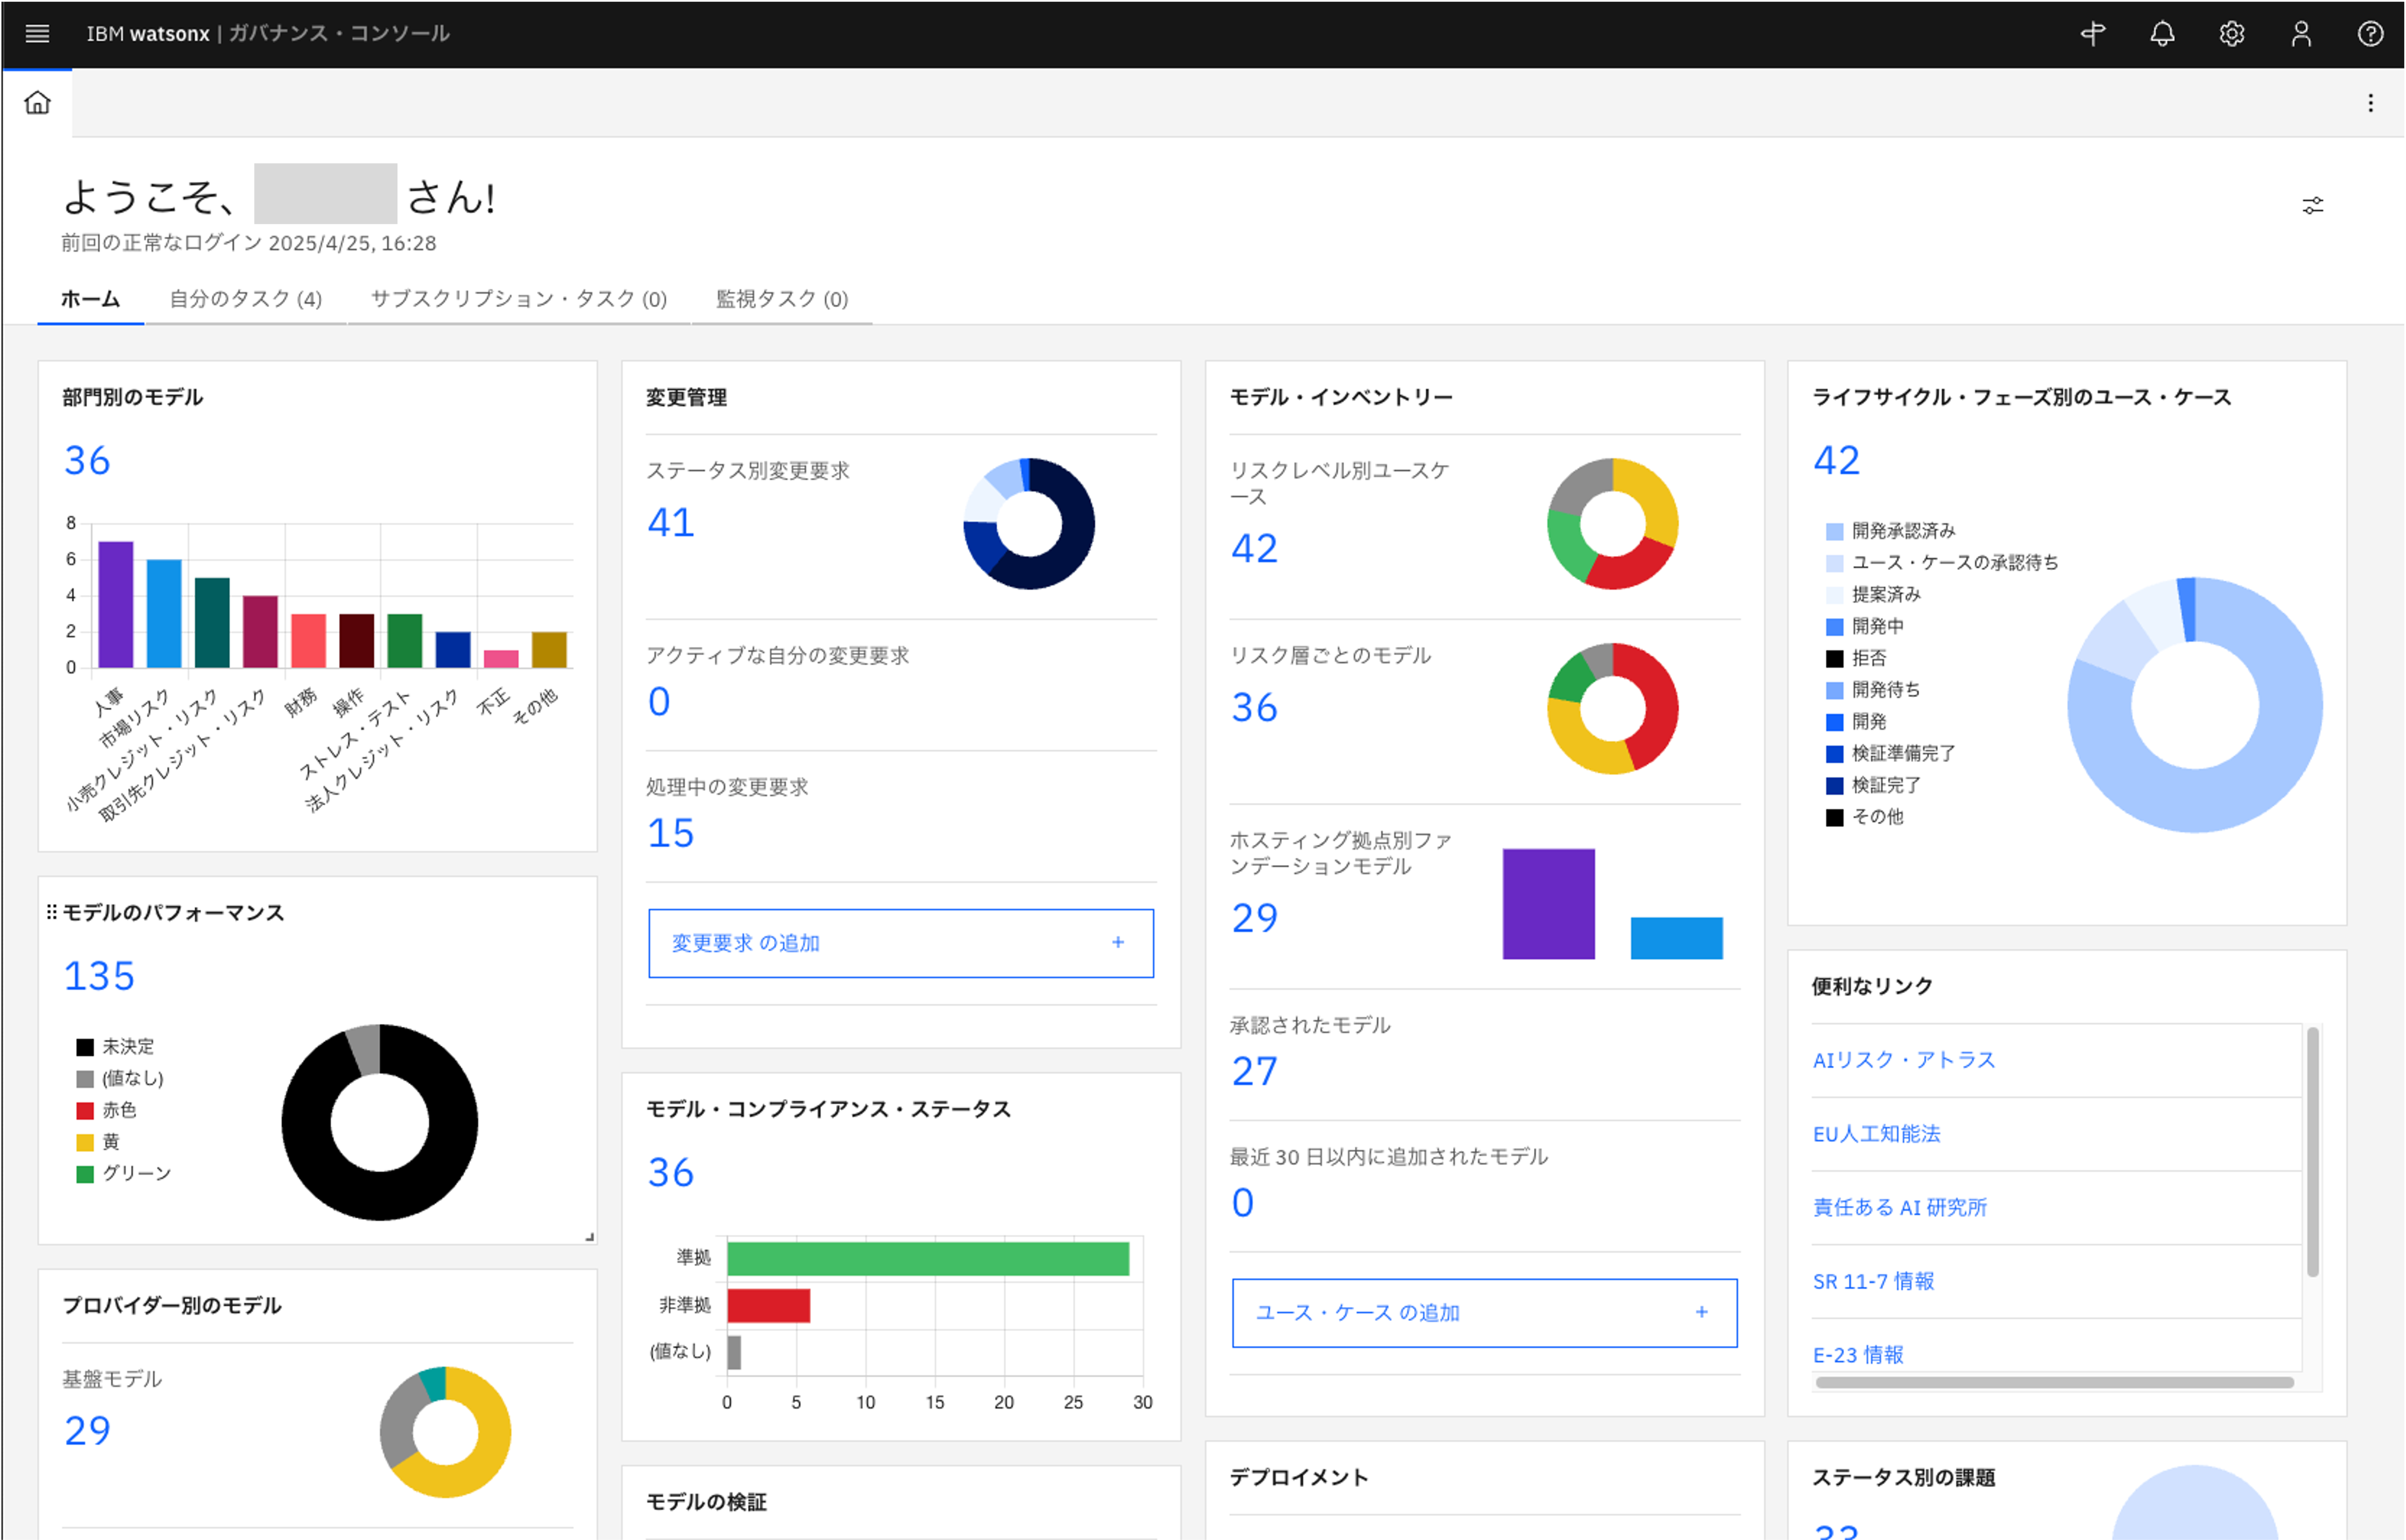The height and width of the screenshot is (1540, 2406).
Task: Open the notifications bell
Action: point(2162,34)
